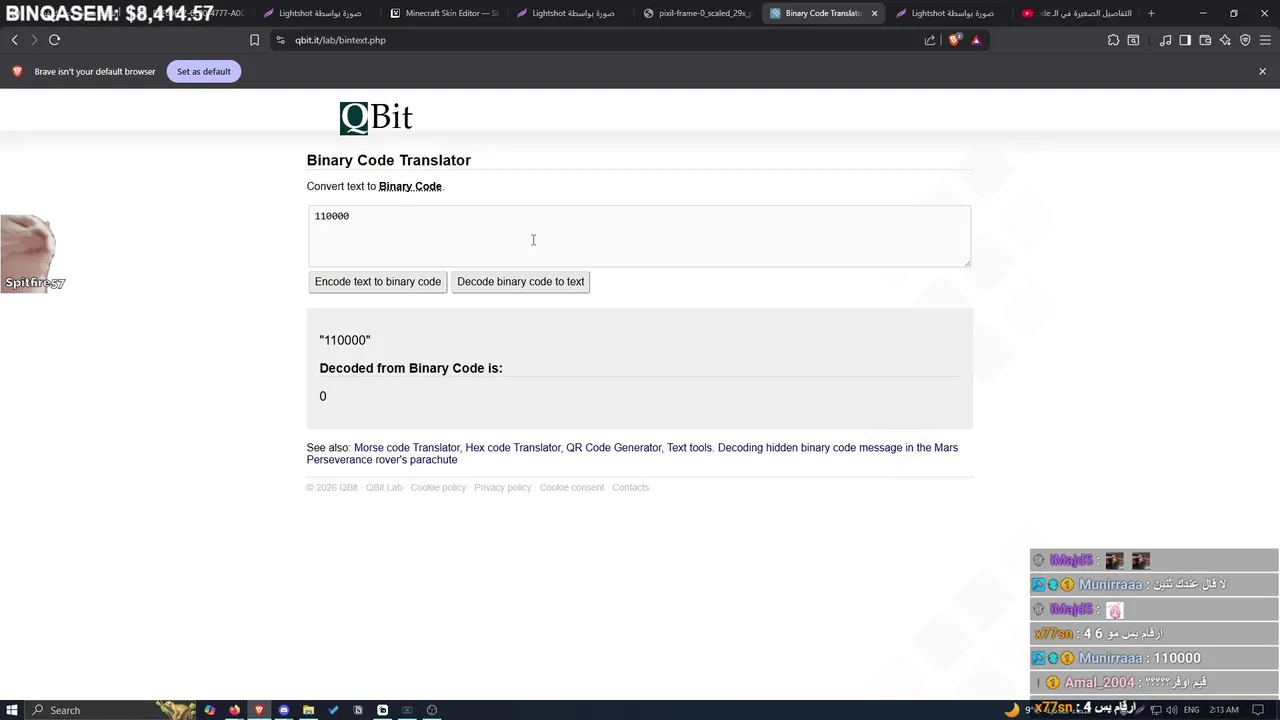Open Microsoft Copilot taskbar icon

pyautogui.click(x=210, y=710)
